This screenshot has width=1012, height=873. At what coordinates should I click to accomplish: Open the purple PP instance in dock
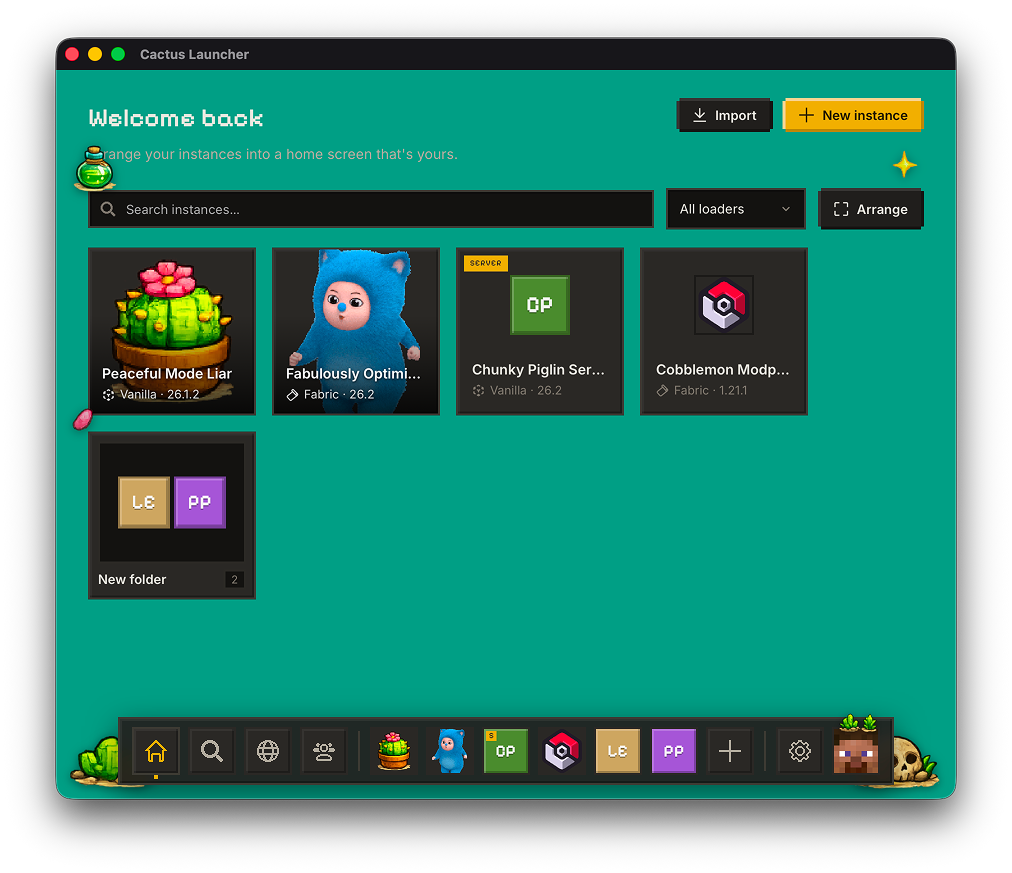[674, 751]
